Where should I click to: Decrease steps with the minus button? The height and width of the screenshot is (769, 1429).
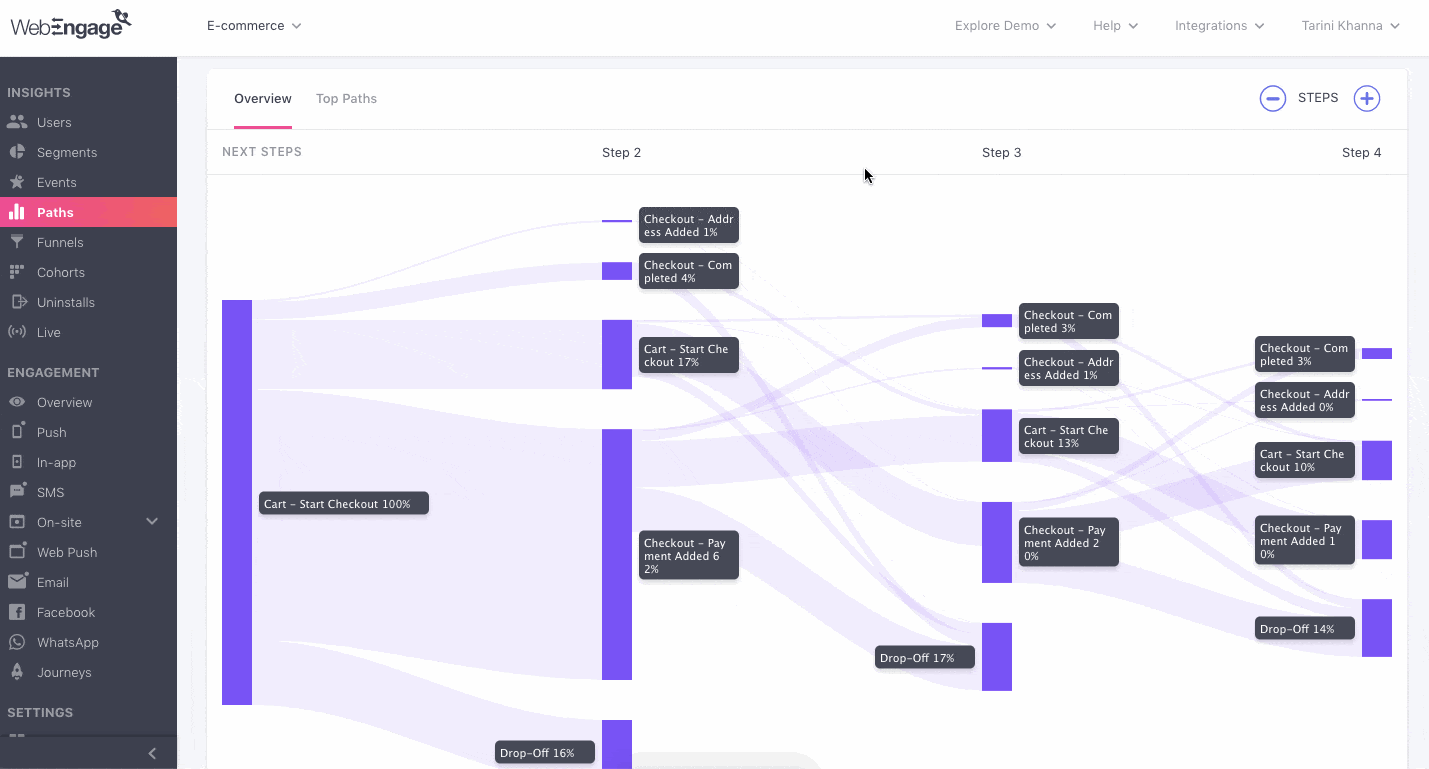[x=1272, y=98]
